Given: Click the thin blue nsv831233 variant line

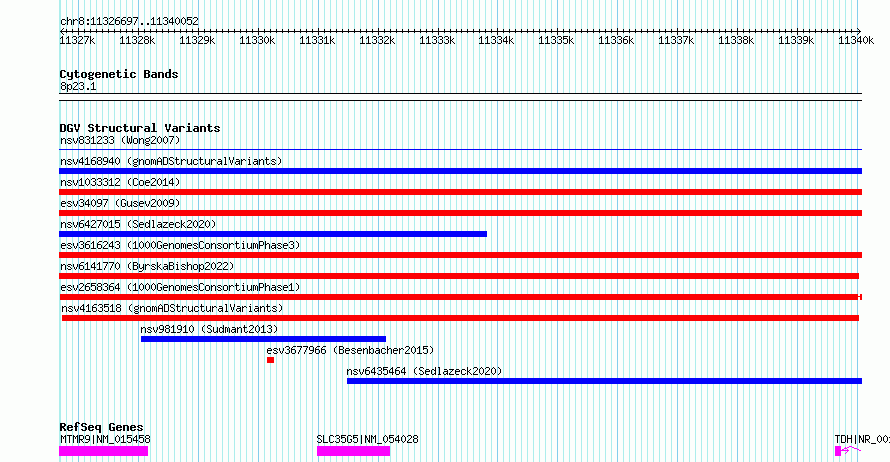Looking at the screenshot, I should [x=460, y=150].
